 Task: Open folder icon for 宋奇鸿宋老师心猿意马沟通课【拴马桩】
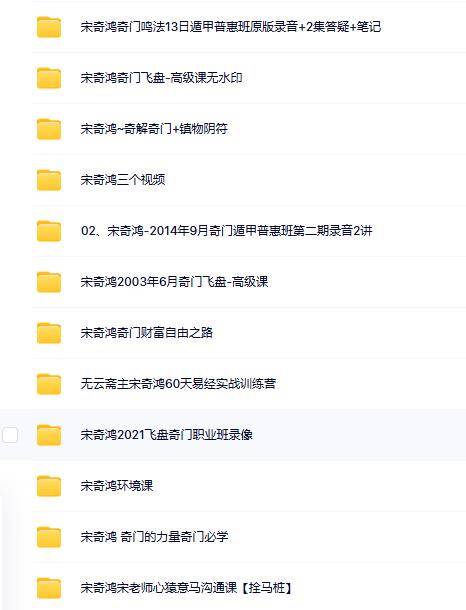click(49, 588)
